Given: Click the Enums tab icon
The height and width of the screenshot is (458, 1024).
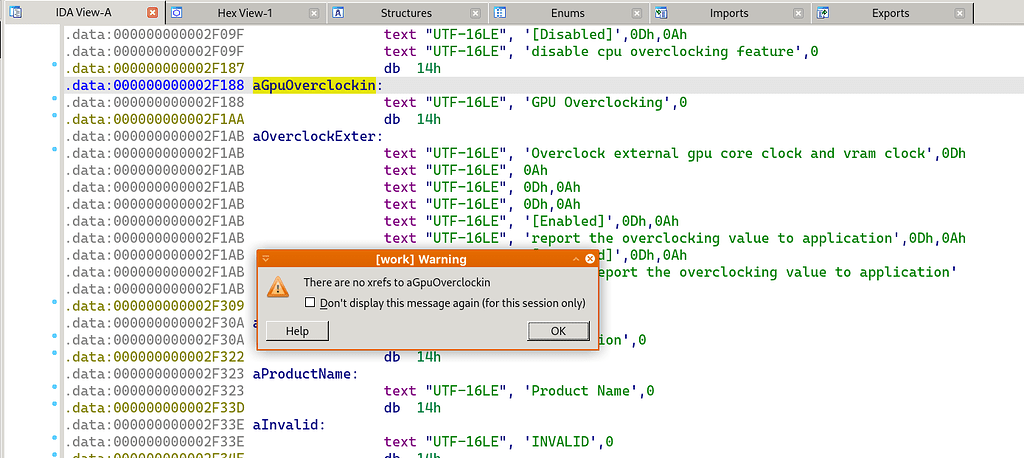Looking at the screenshot, I should 499,13.
